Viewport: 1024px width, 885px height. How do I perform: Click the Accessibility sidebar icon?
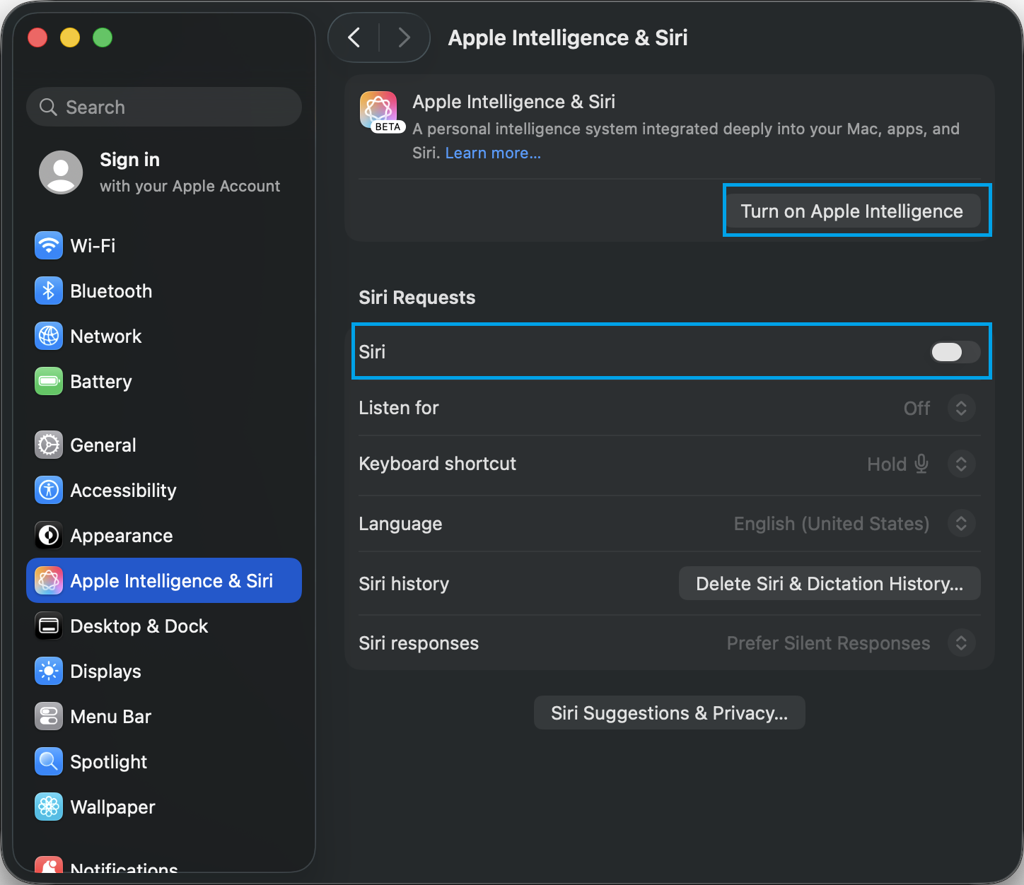coord(48,490)
